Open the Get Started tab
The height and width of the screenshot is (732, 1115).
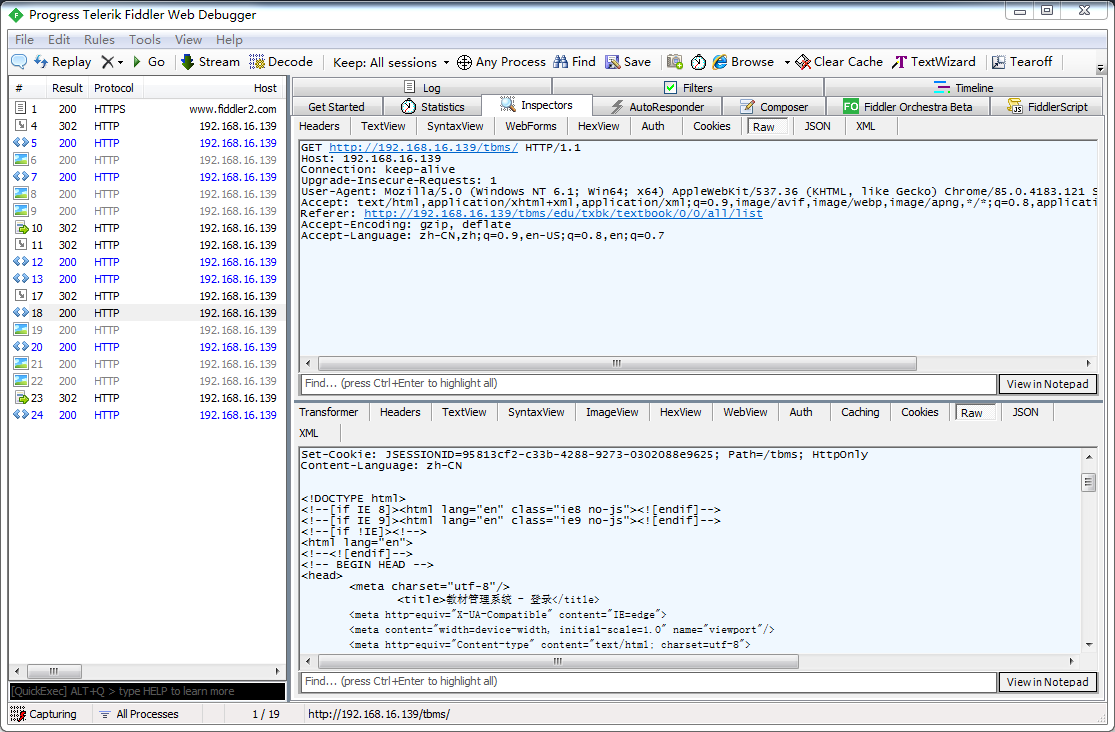336,107
